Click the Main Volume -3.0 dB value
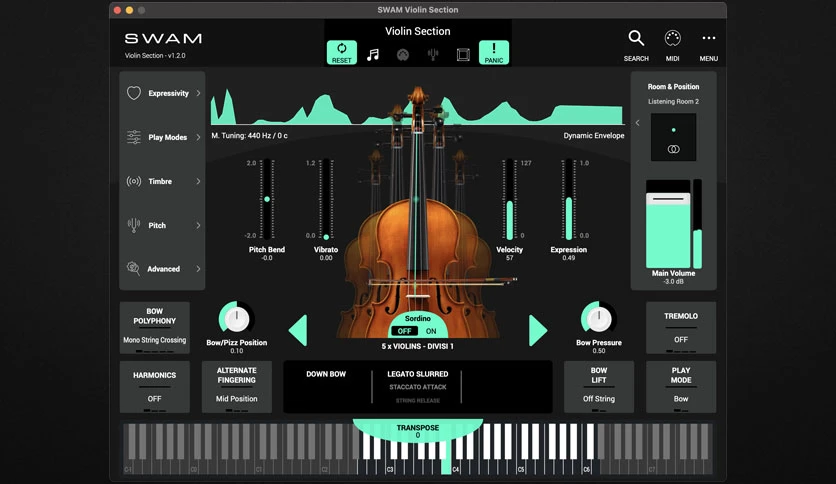The image size is (836, 484). (x=673, y=281)
